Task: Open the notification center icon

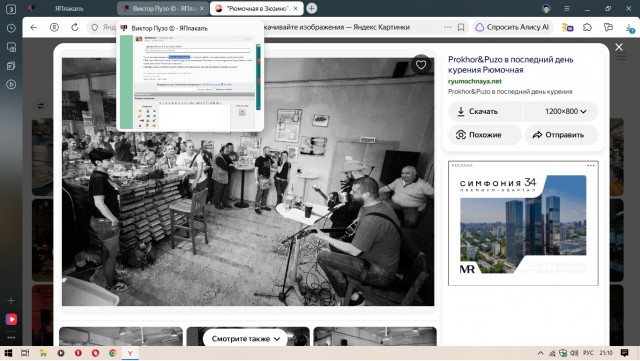Action: click(x=624, y=353)
